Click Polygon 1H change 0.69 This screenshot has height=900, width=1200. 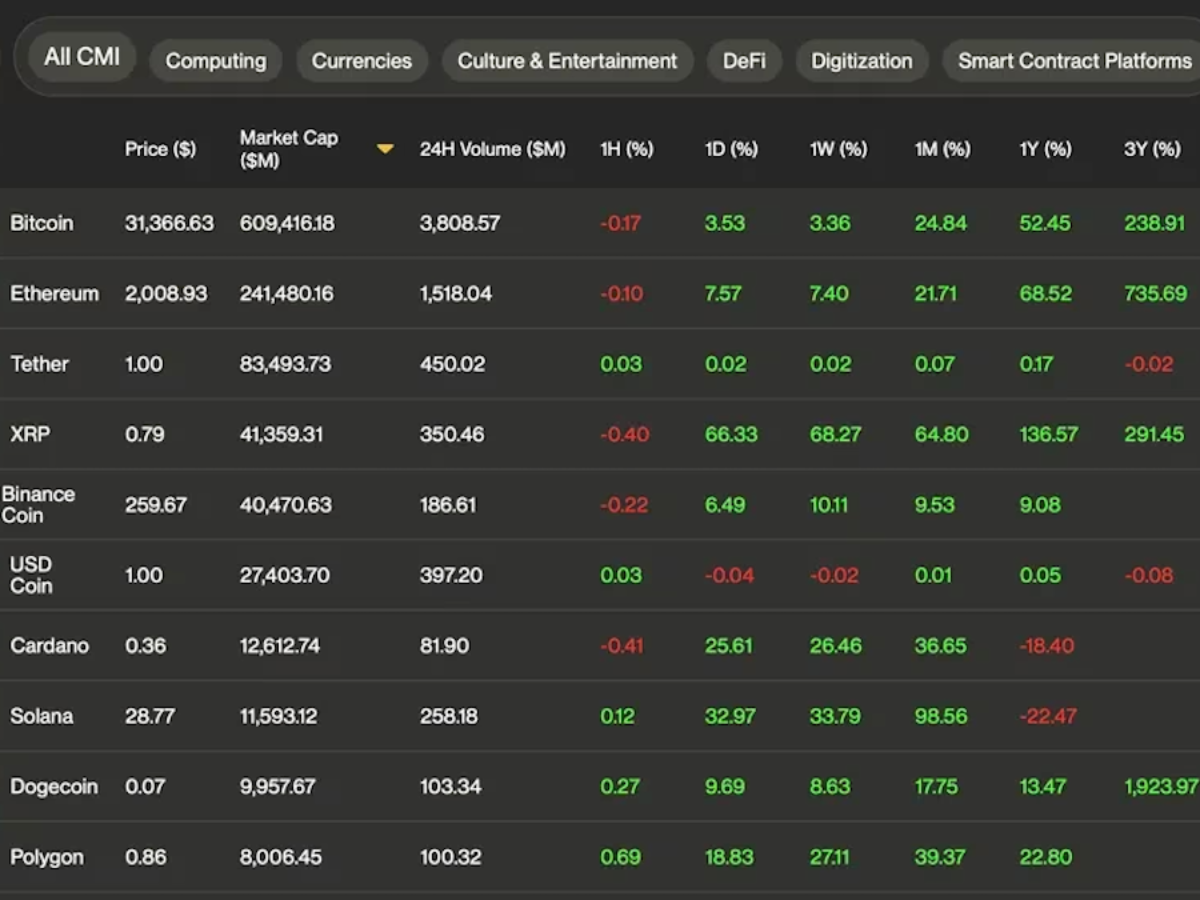click(621, 857)
